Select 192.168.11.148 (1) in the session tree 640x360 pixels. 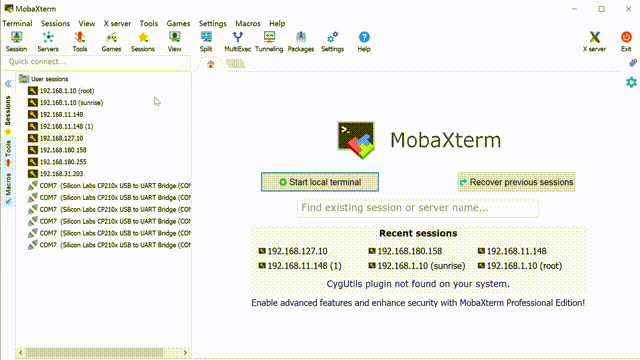tap(61, 126)
